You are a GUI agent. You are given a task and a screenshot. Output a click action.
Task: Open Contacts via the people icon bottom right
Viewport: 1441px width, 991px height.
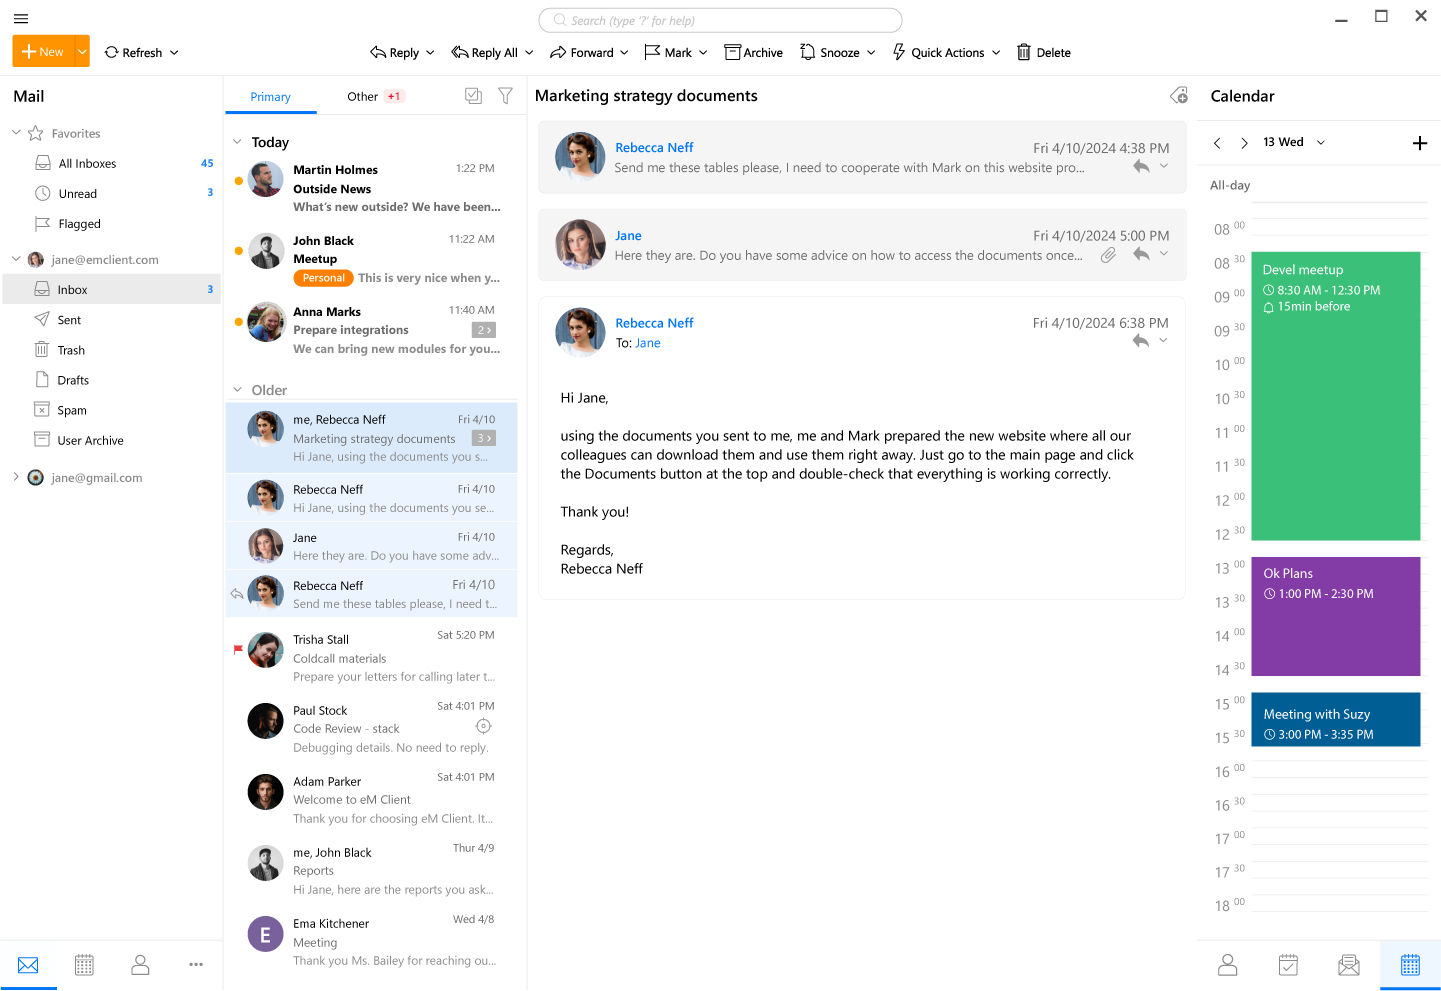pos(1227,964)
